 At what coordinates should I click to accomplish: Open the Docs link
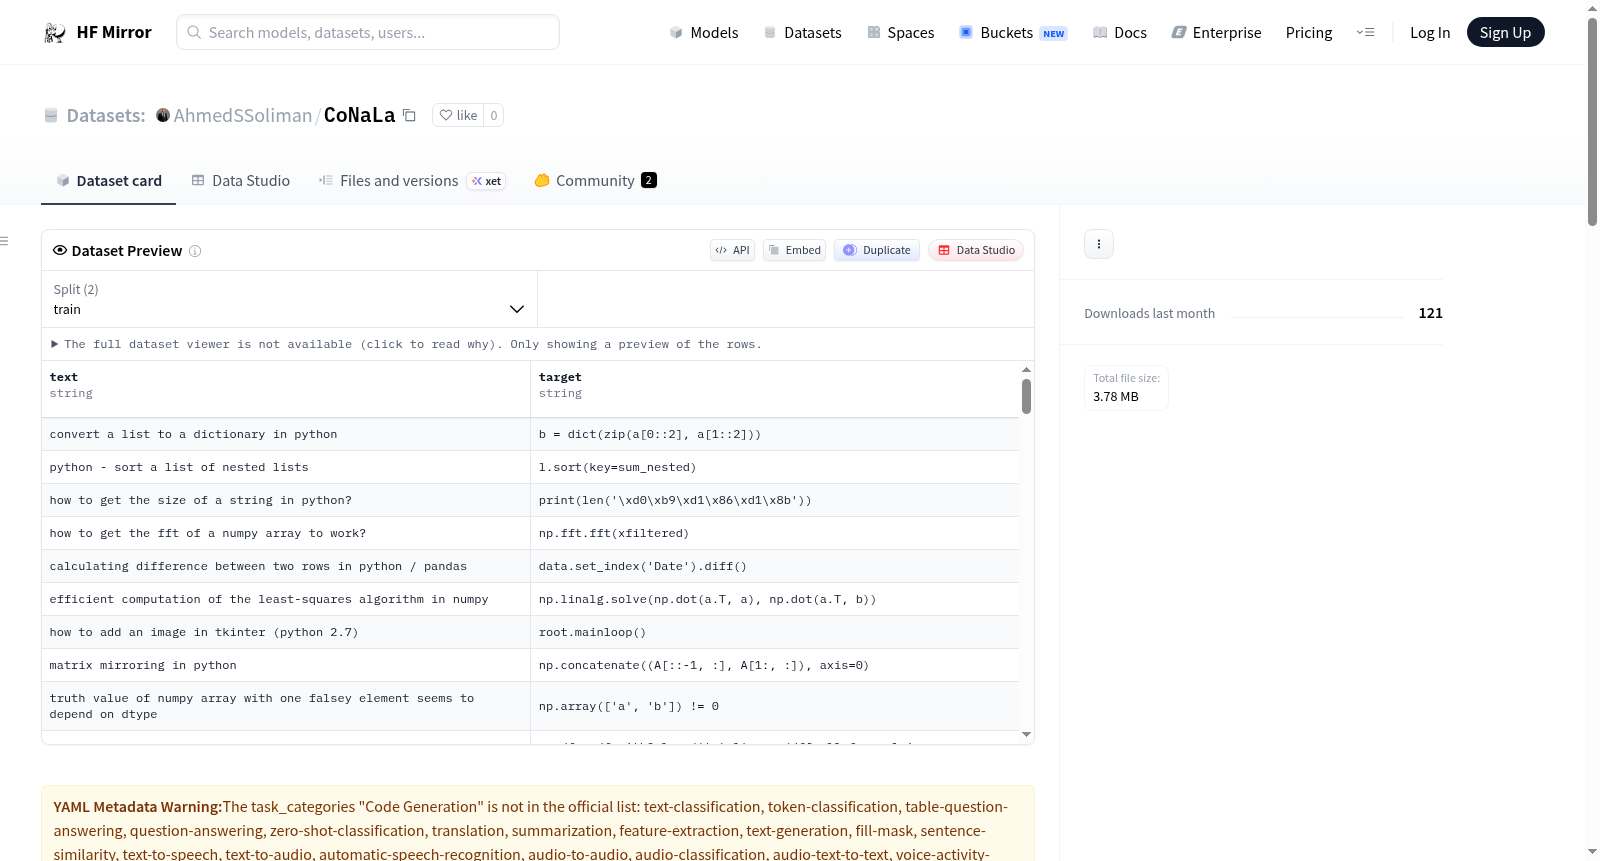coord(1119,33)
